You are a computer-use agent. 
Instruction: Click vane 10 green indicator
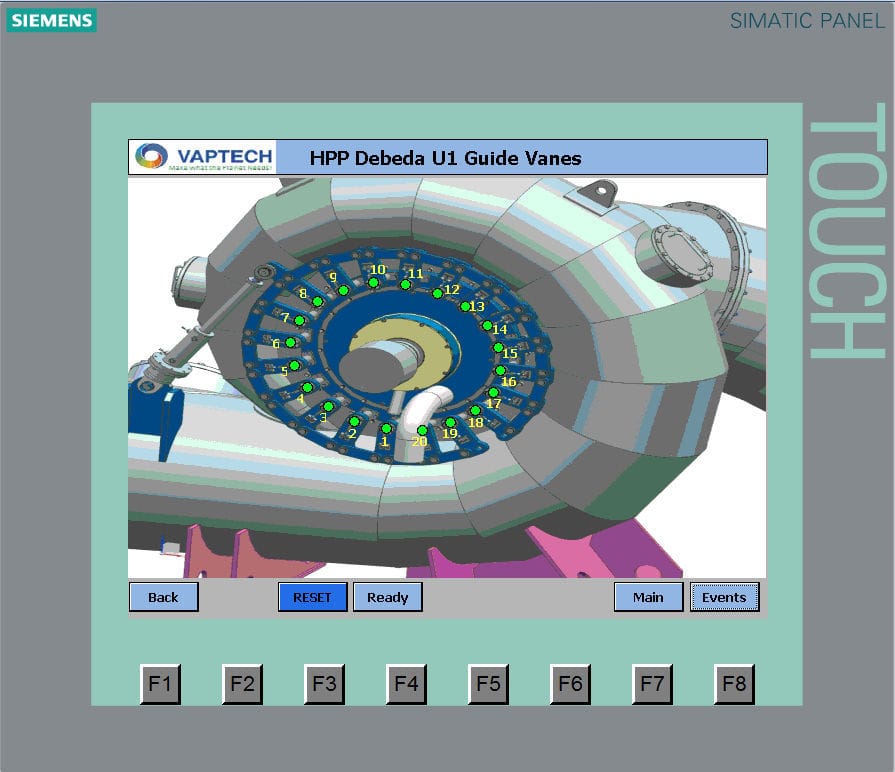tap(372, 284)
